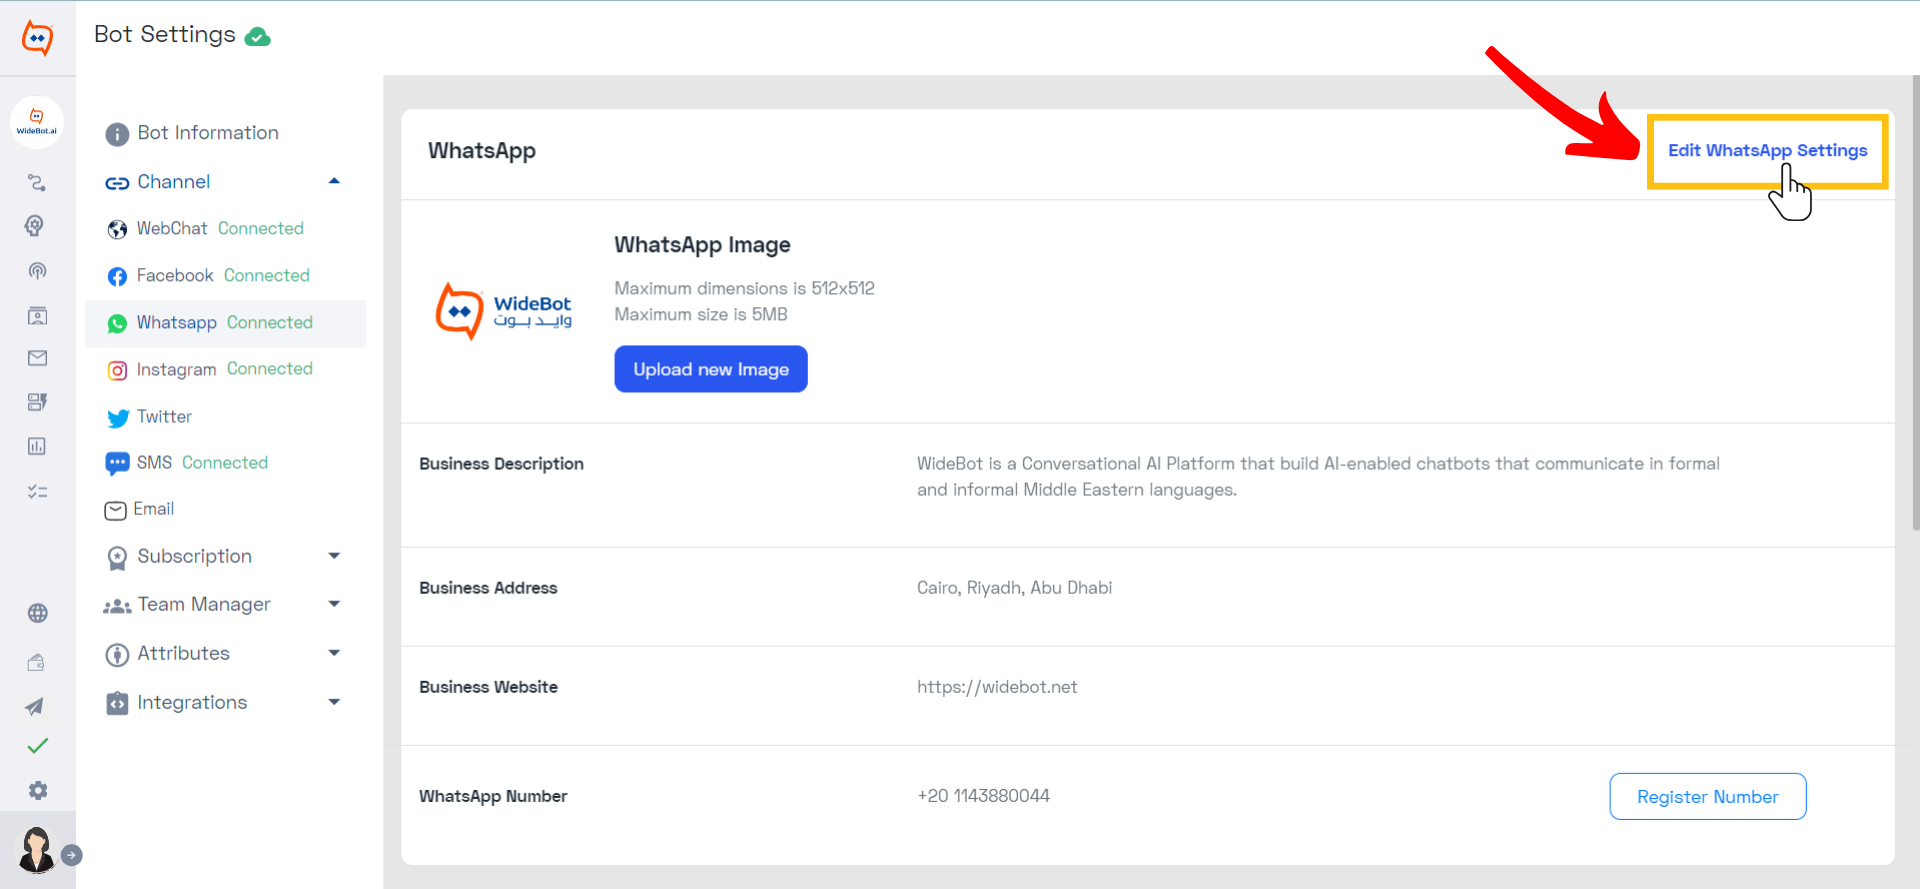Open the analytics chart icon in the sidebar
Viewport: 1920px width, 889px height.
tap(37, 446)
